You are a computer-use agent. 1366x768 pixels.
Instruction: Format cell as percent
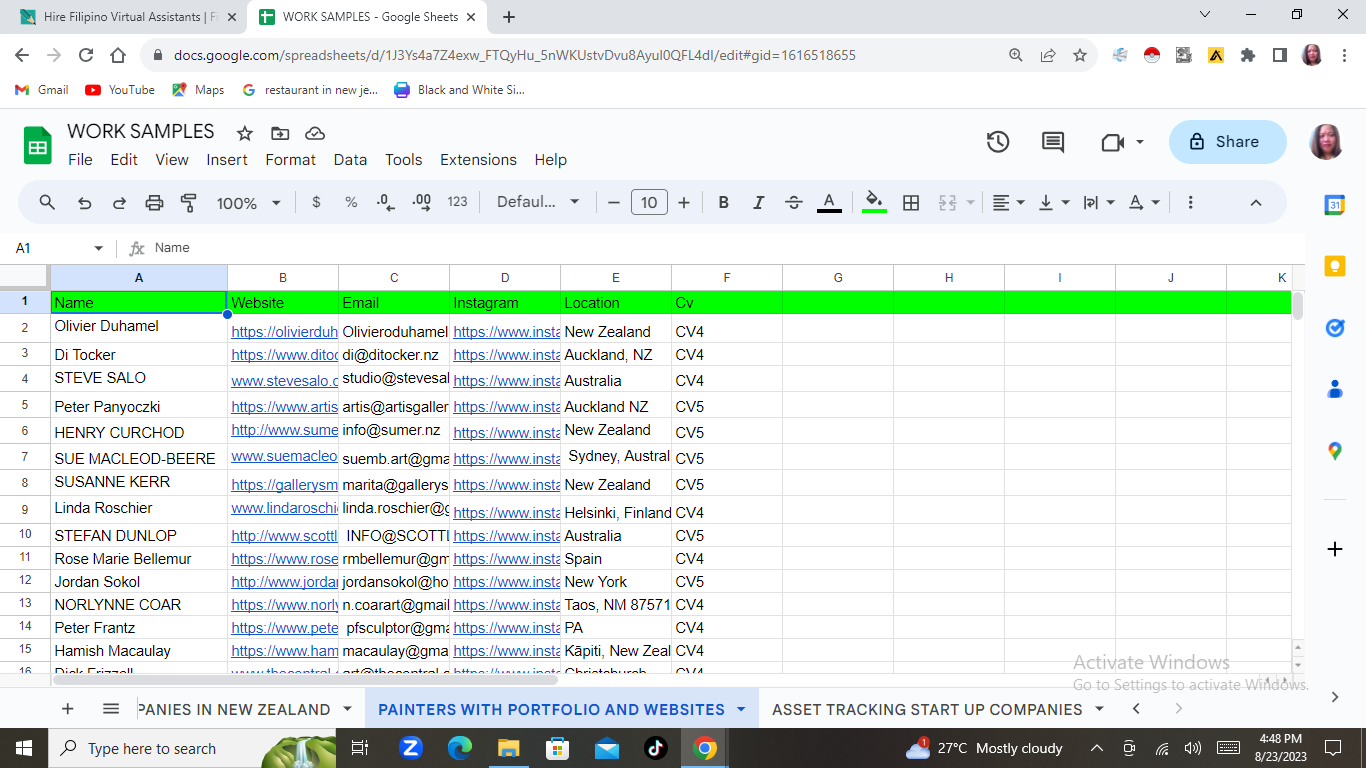click(351, 202)
